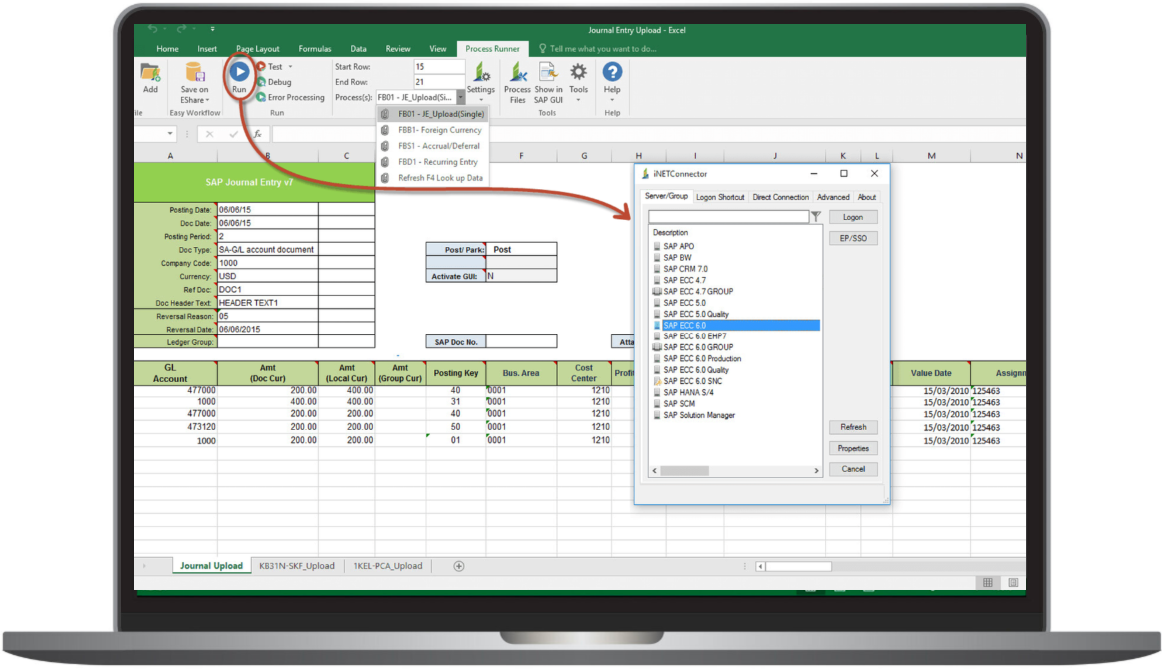Expand the Test options arrow
This screenshot has height=670, width=1162.
(x=290, y=67)
